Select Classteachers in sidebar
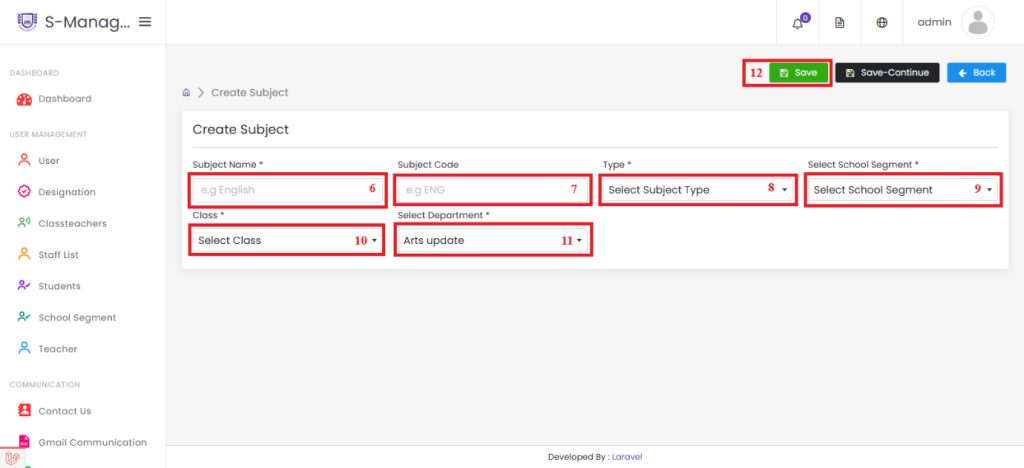 pyautogui.click(x=62, y=223)
